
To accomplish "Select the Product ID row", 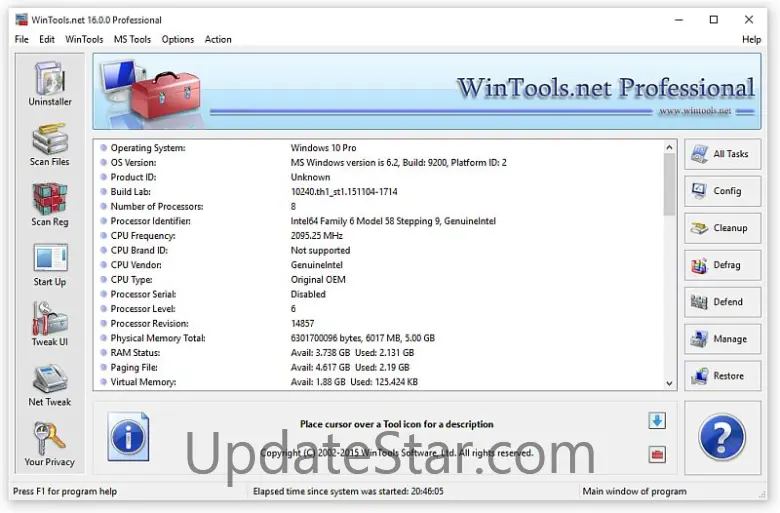I will (x=381, y=177).
